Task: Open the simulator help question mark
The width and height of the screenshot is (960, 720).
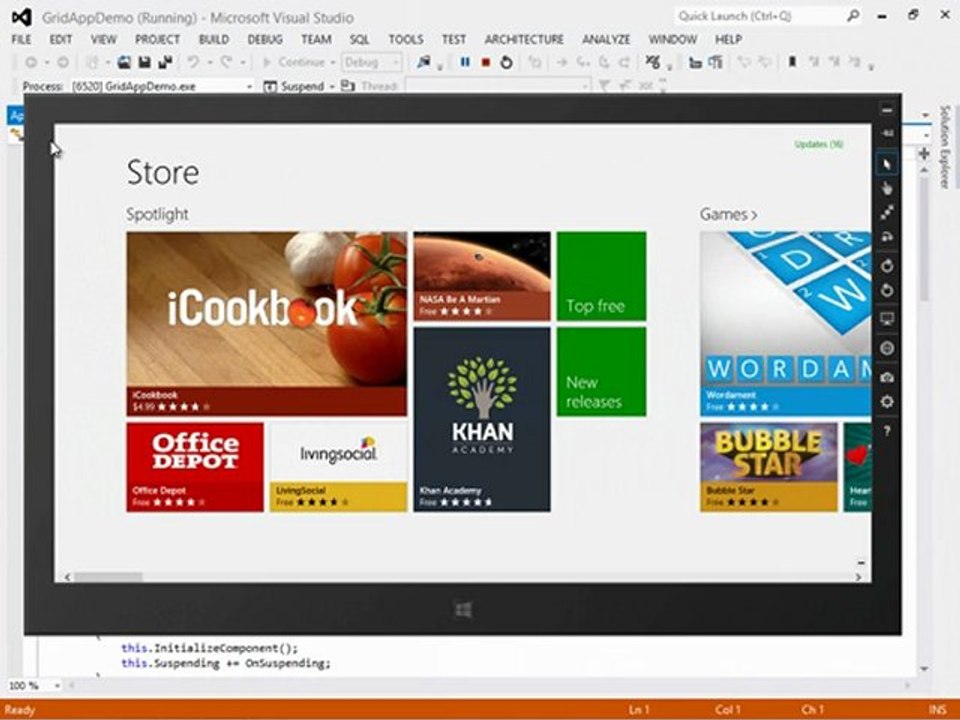Action: [x=887, y=431]
